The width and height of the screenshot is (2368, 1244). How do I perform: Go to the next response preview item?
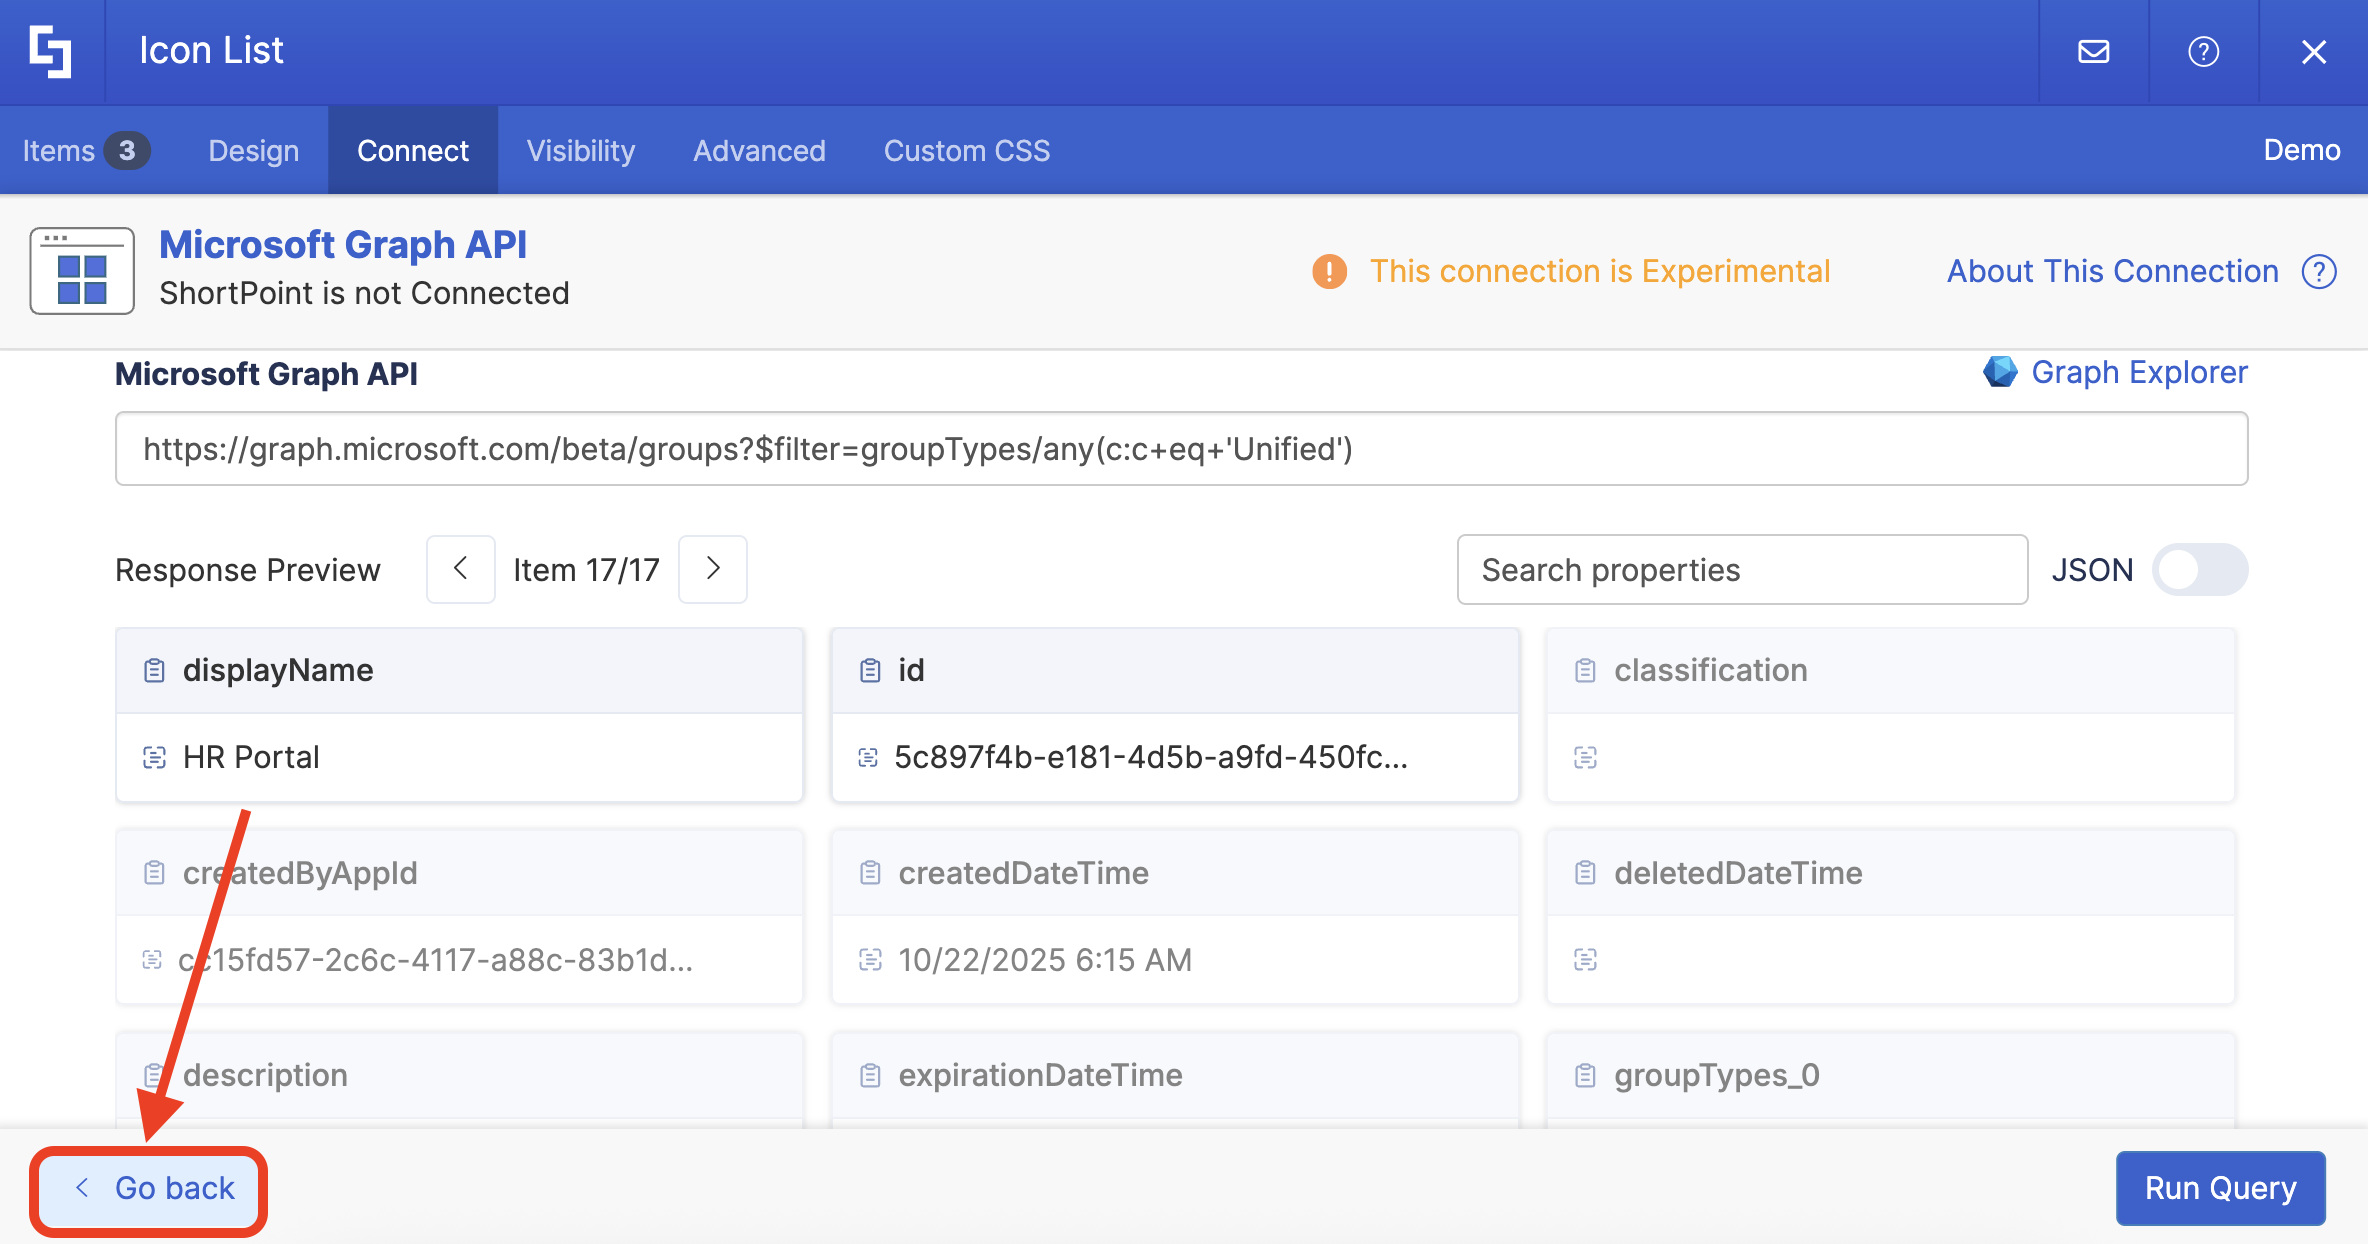pyautogui.click(x=713, y=569)
